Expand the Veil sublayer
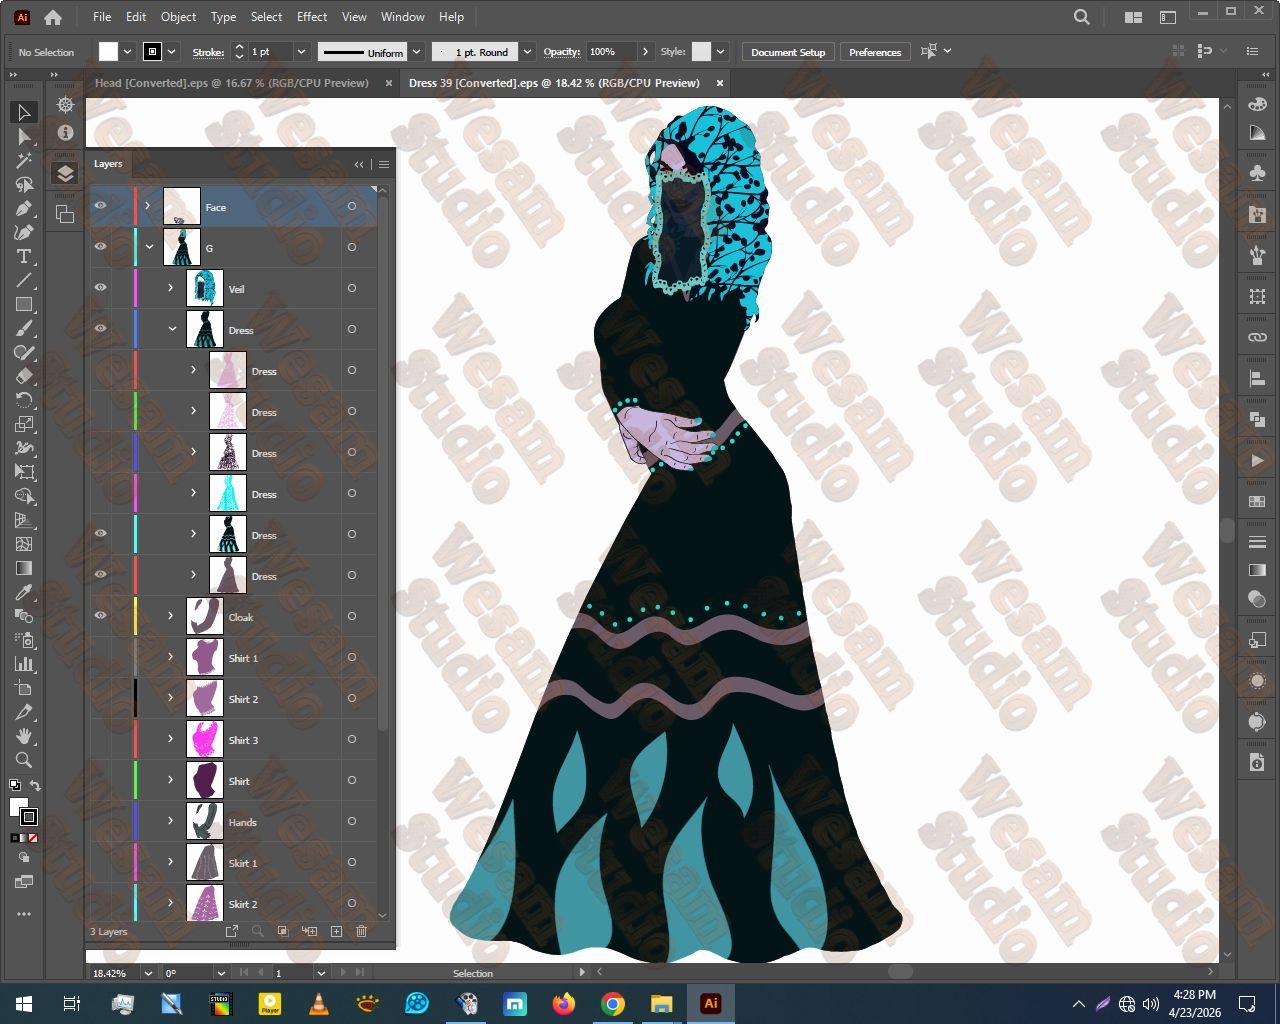Image resolution: width=1280 pixels, height=1024 pixels. point(171,288)
